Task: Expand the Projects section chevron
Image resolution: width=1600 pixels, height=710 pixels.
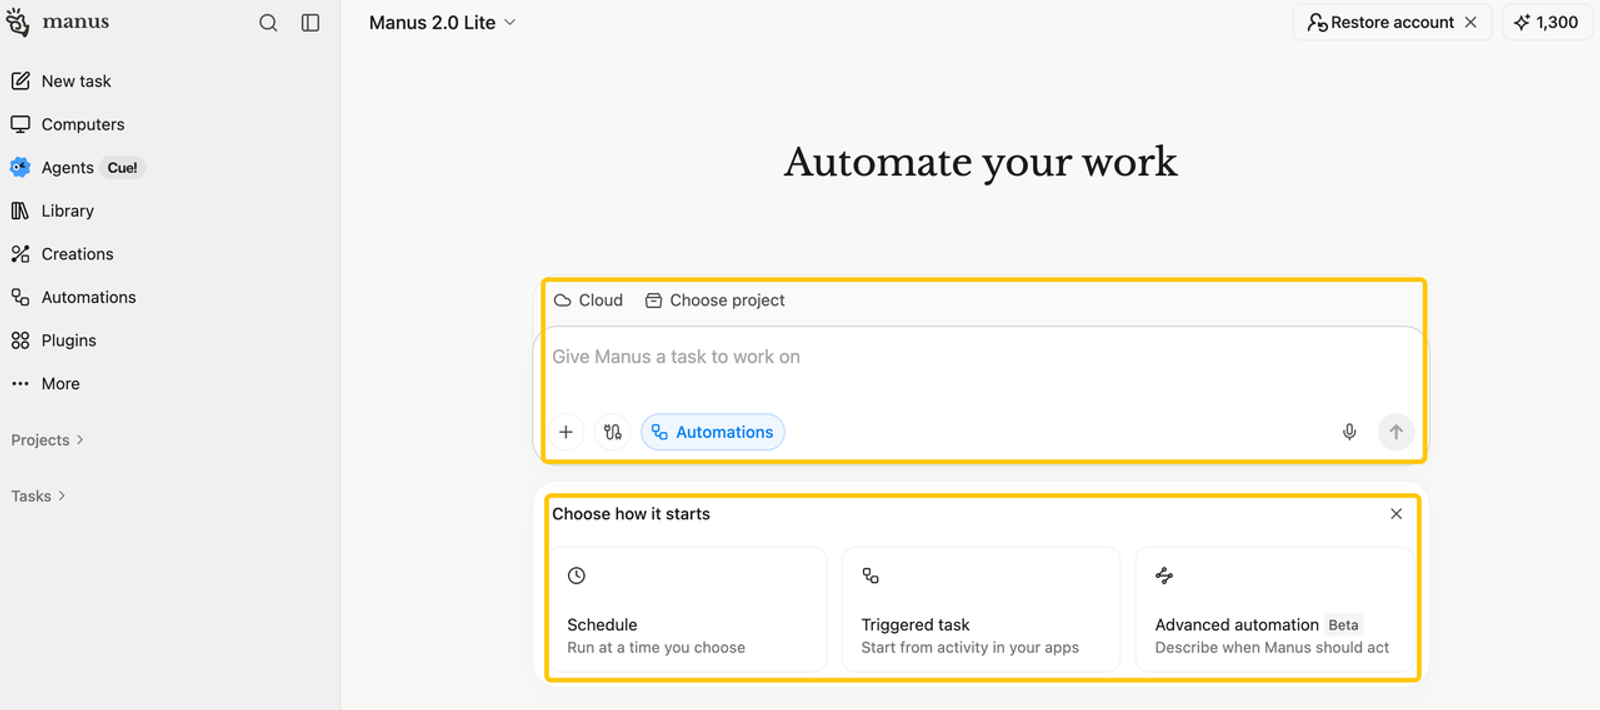Action: coord(80,440)
